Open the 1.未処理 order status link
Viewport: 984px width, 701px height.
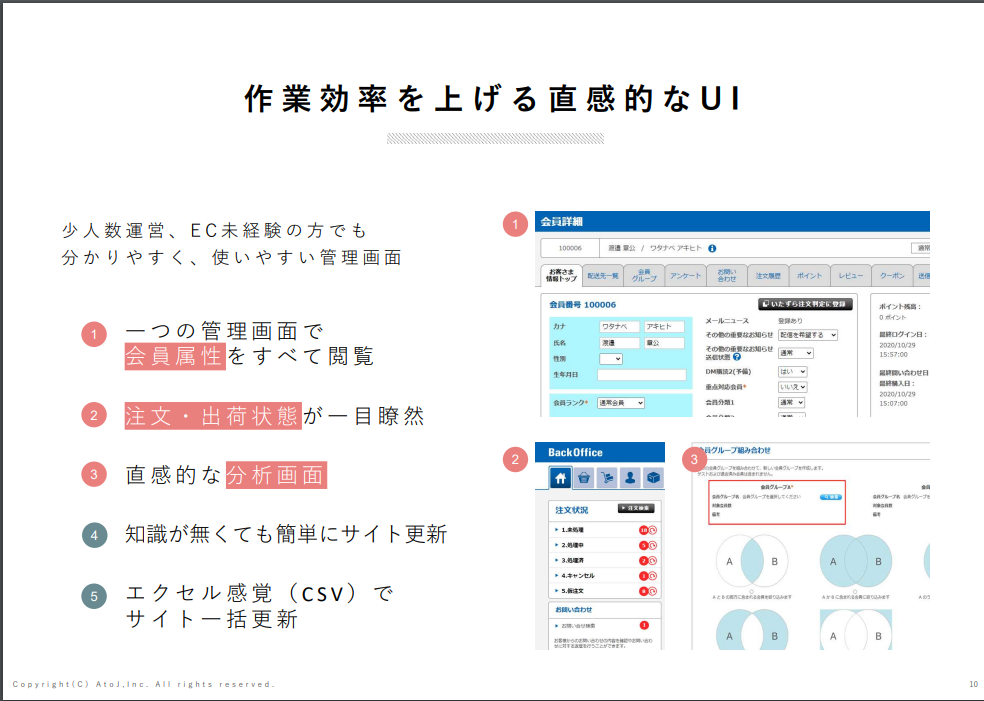click(x=572, y=530)
